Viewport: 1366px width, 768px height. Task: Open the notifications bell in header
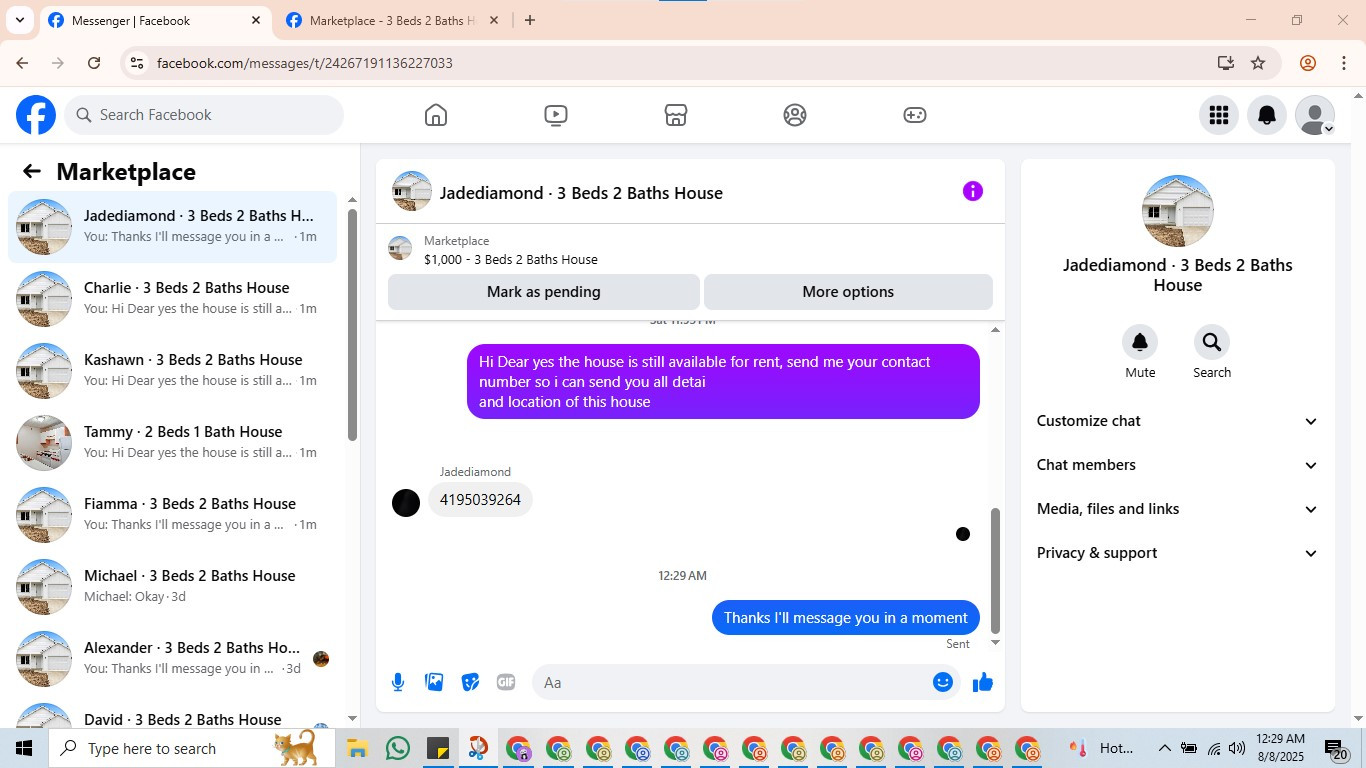[1267, 115]
